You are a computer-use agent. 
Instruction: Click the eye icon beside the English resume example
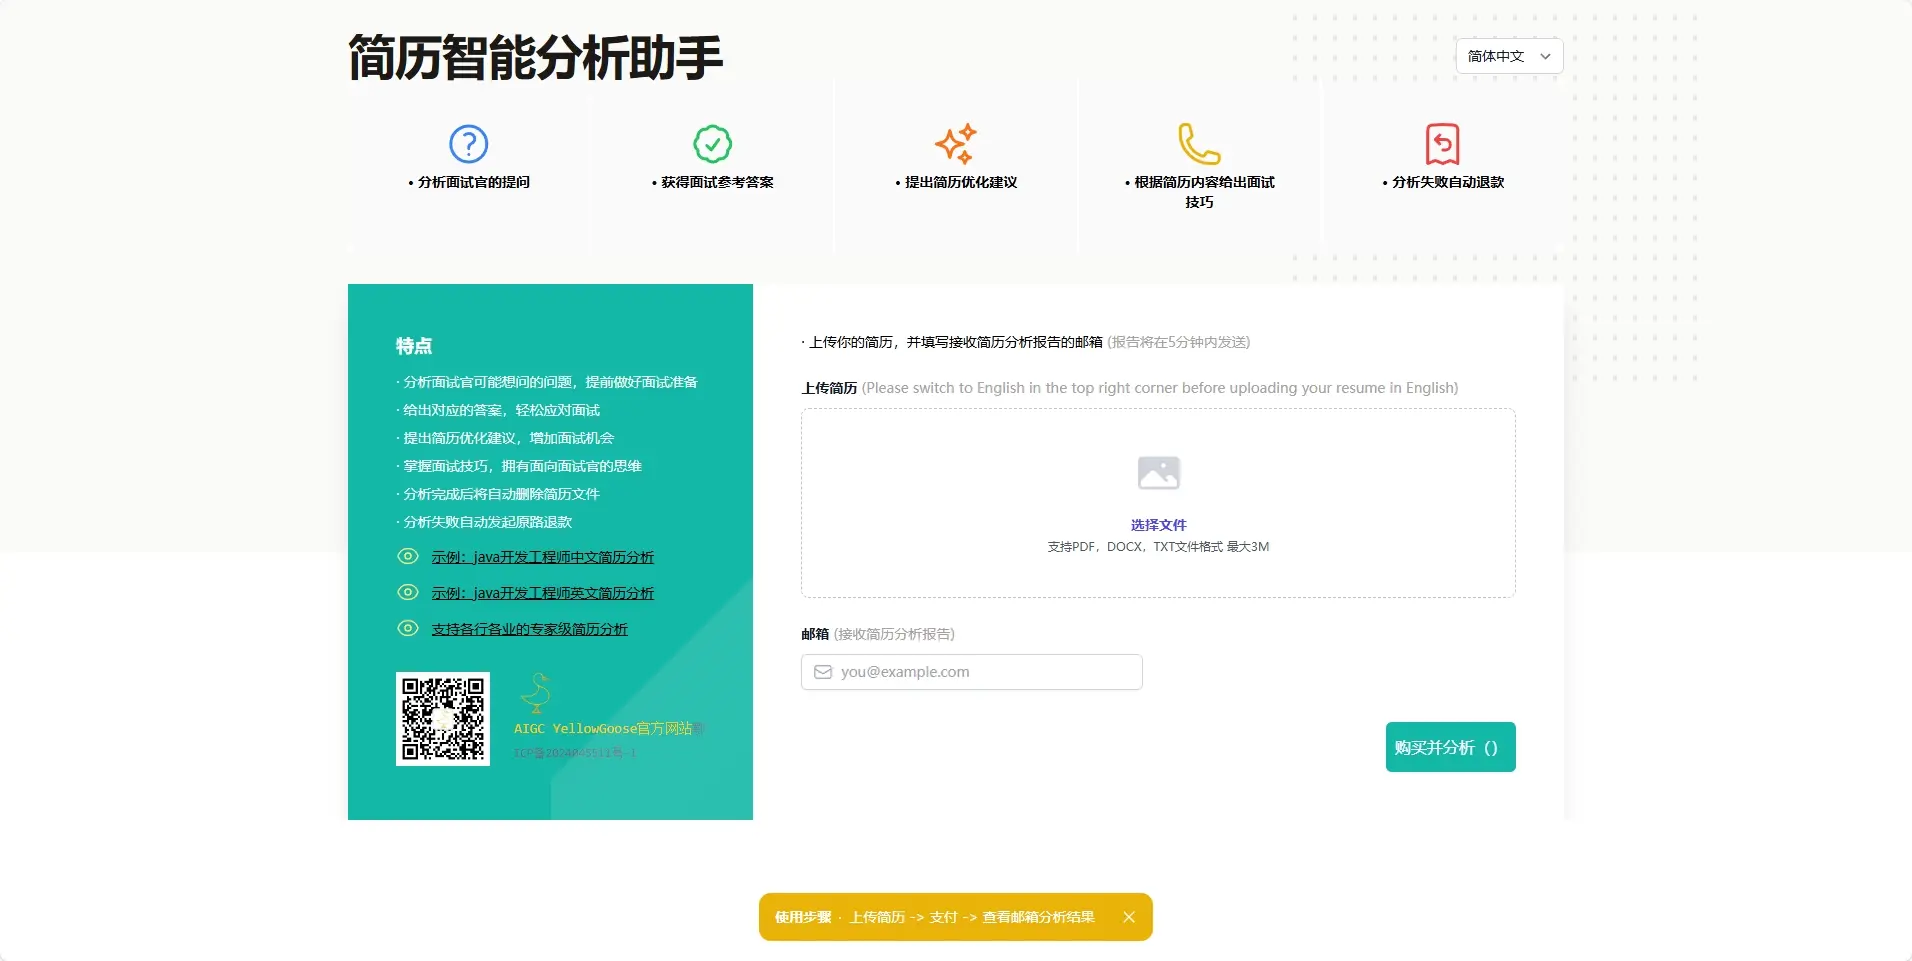click(407, 592)
